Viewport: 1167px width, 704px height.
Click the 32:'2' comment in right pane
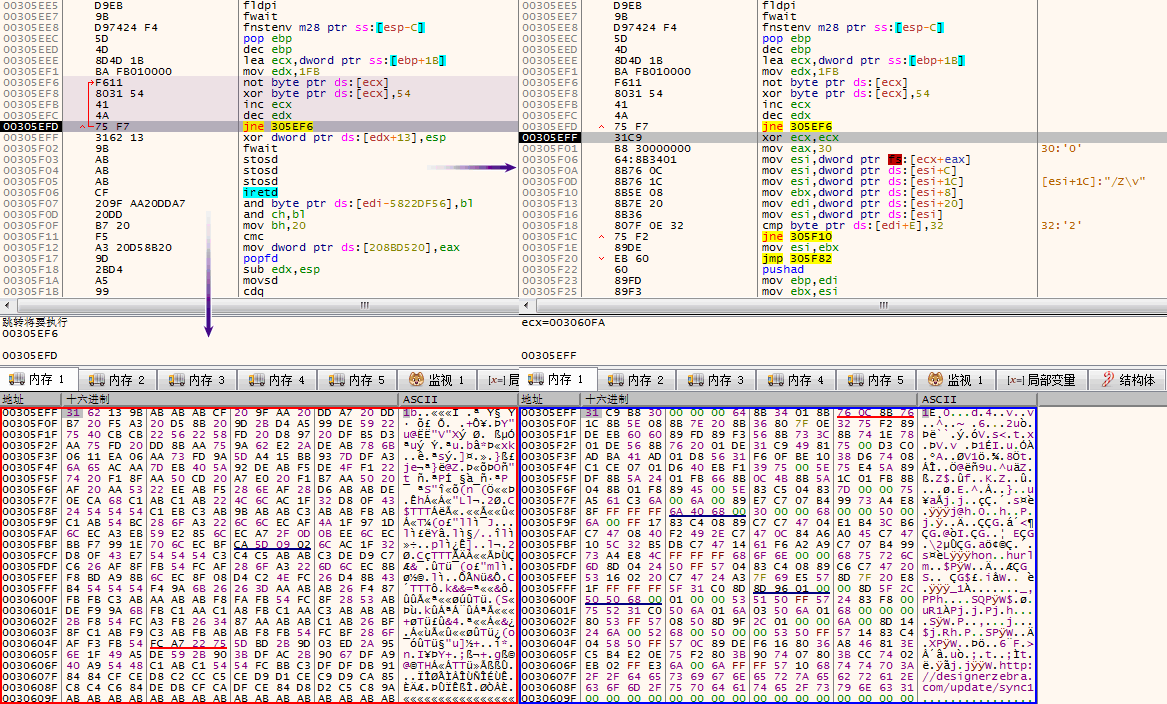point(1061,225)
